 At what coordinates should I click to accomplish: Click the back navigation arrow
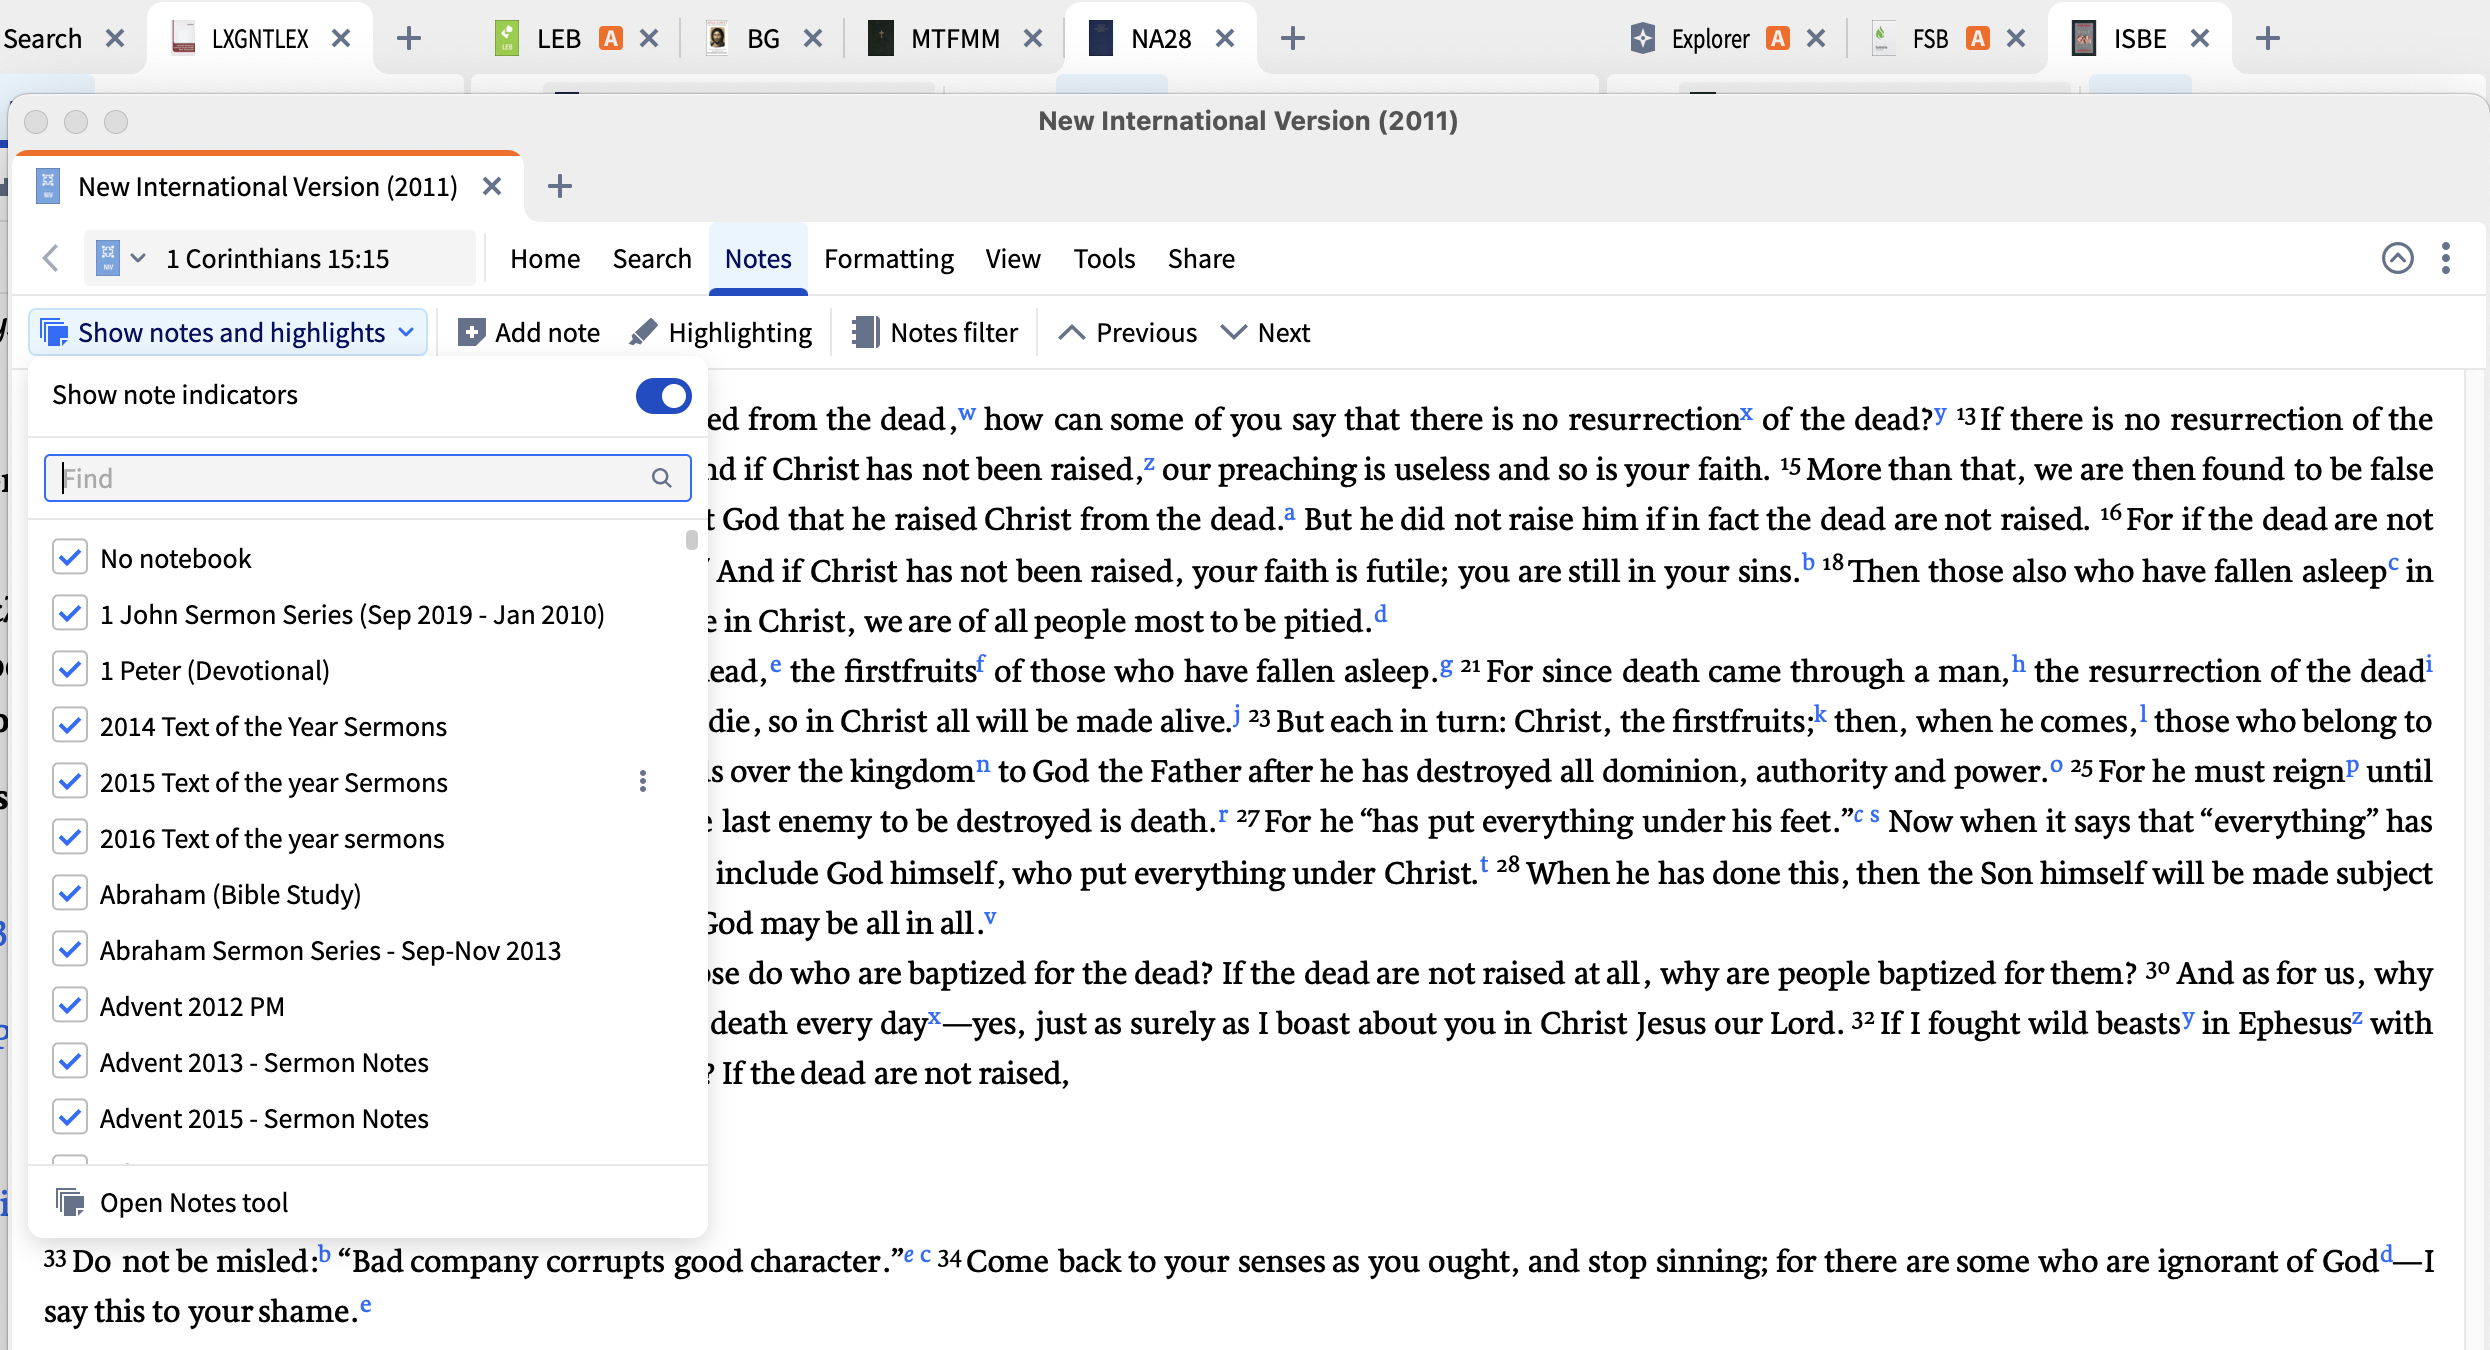click(51, 258)
